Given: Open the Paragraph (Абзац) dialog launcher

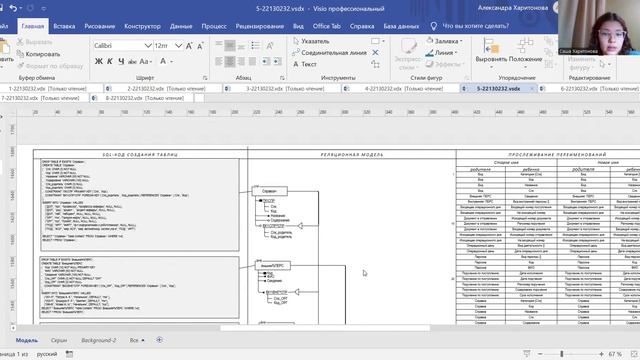Looking at the screenshot, I should (x=282, y=78).
